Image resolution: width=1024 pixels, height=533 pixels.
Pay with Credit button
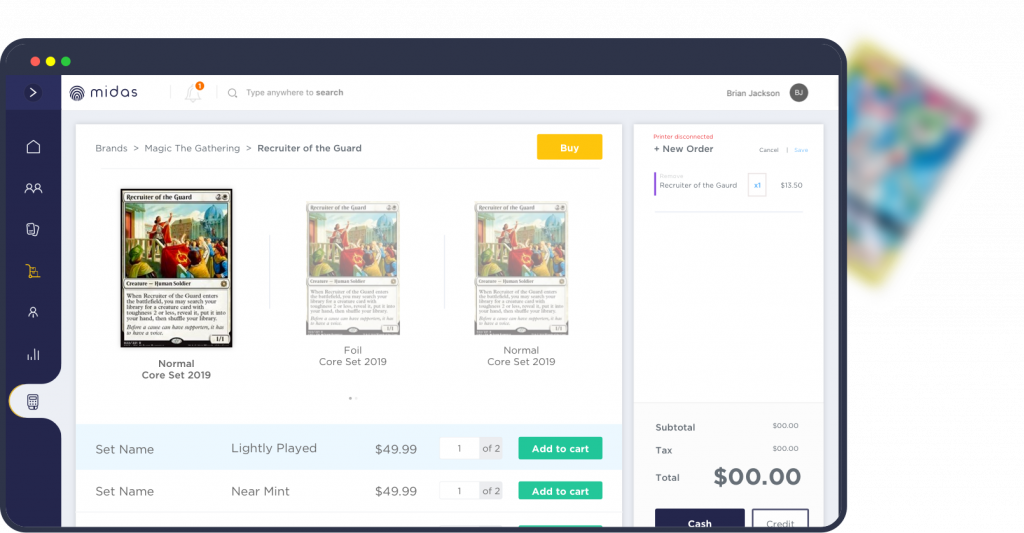click(780, 520)
